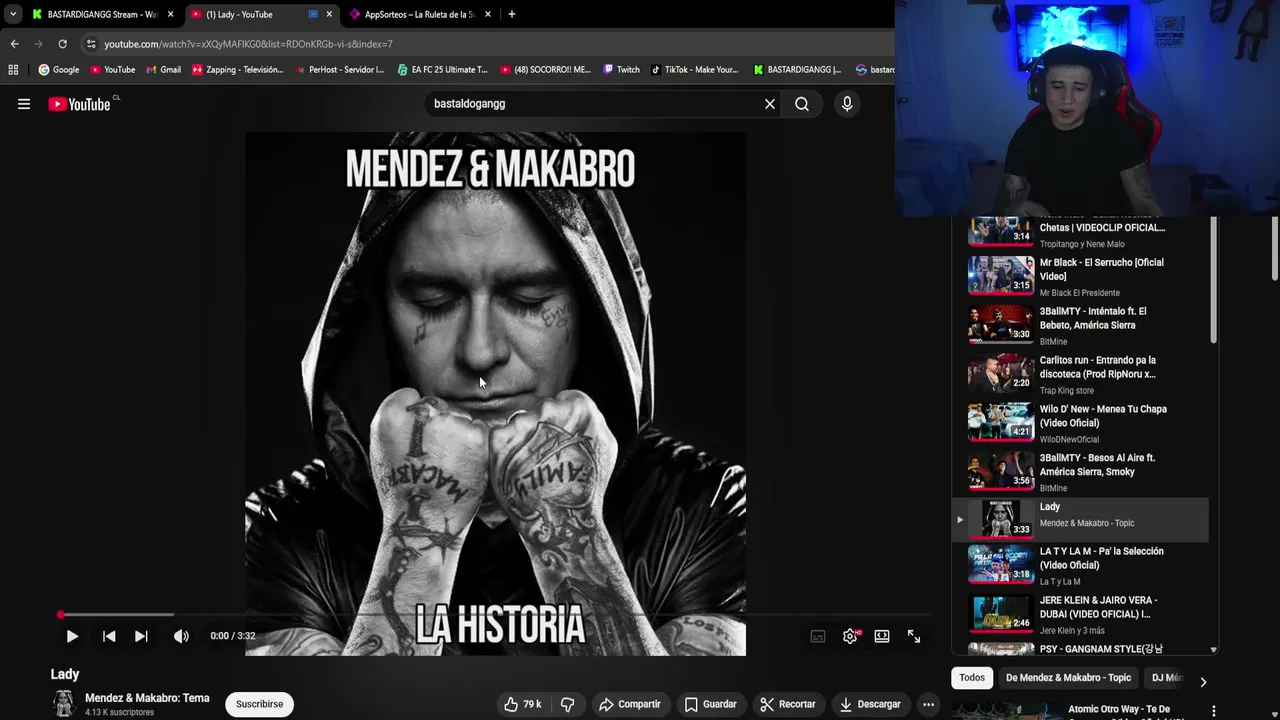Select the Todos filter chip
This screenshot has height=720, width=1280.
972,678
